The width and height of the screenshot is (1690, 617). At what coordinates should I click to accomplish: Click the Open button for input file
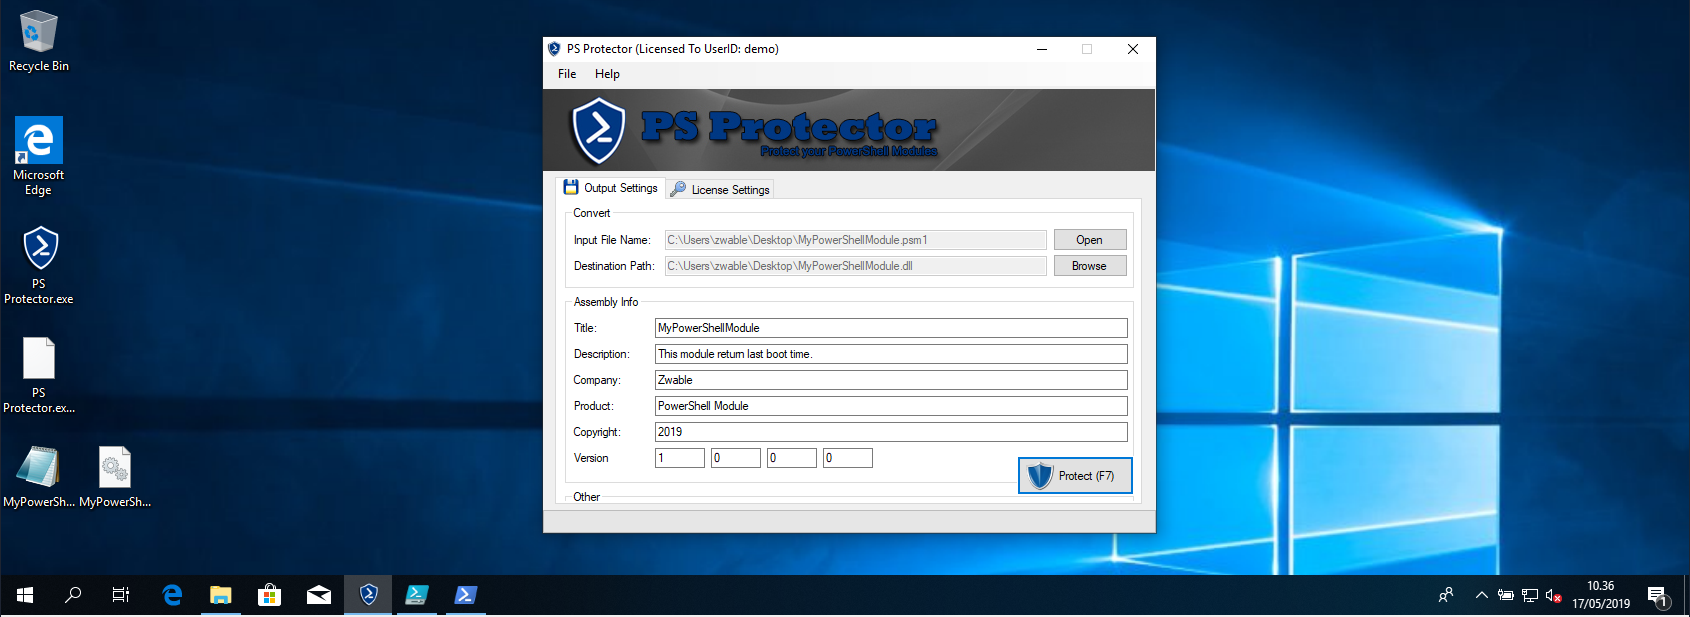1090,240
